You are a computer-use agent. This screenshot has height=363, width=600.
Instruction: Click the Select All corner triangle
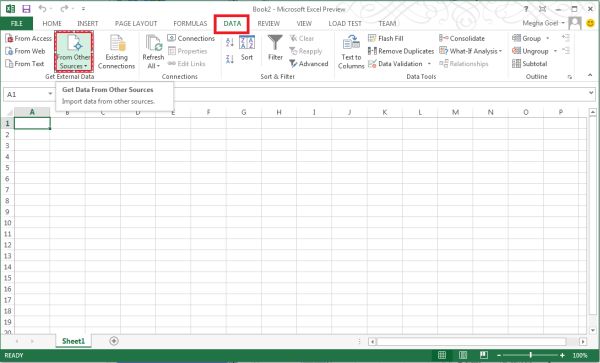(10, 113)
